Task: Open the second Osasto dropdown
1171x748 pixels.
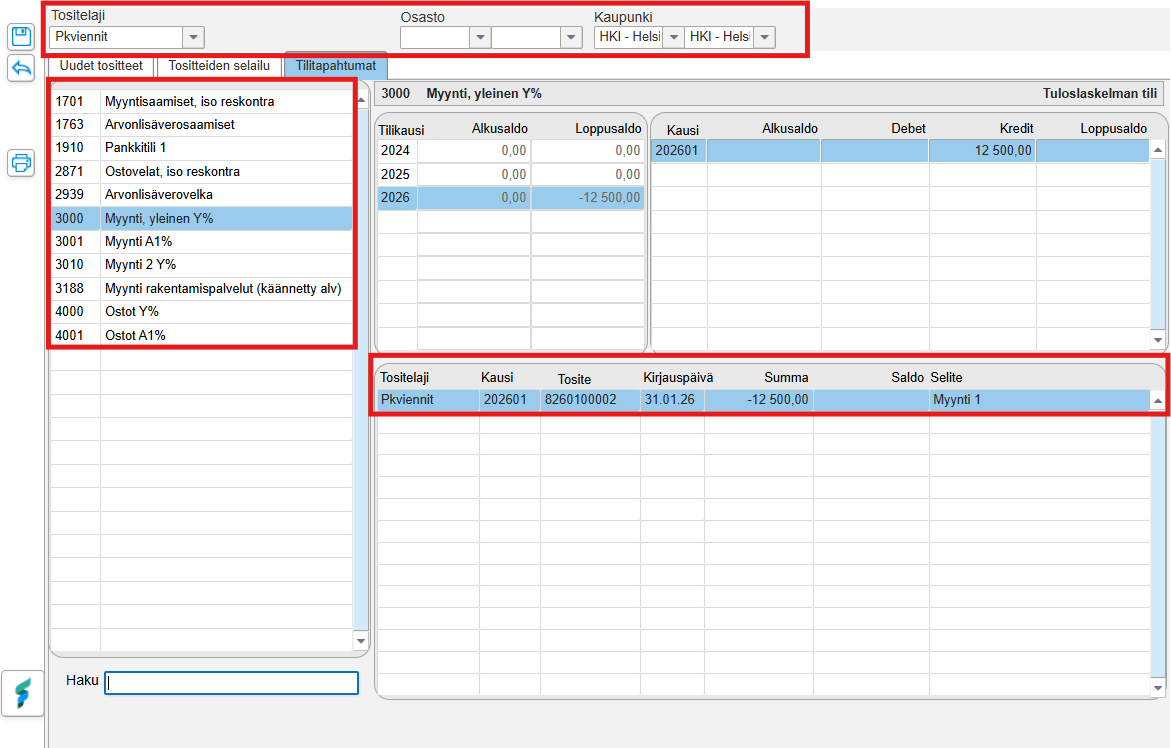Action: [x=571, y=37]
